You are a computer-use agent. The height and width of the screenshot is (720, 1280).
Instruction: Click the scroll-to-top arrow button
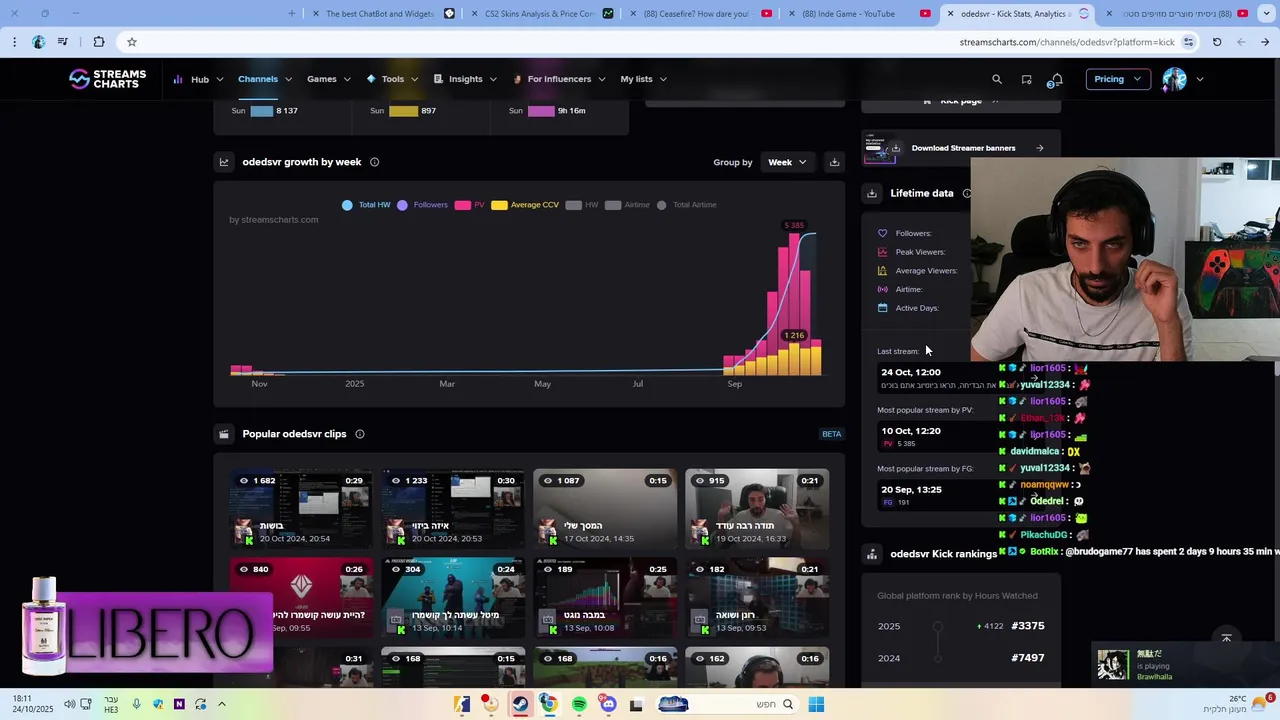click(x=1226, y=638)
